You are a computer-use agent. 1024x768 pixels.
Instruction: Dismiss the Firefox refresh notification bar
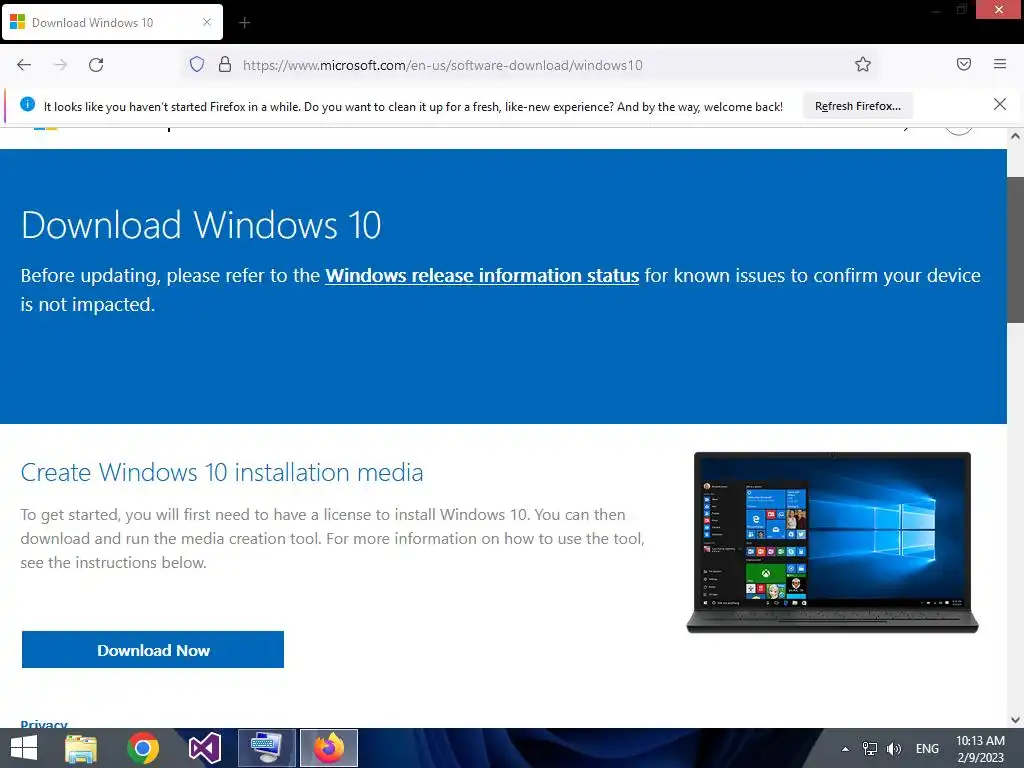point(1000,104)
